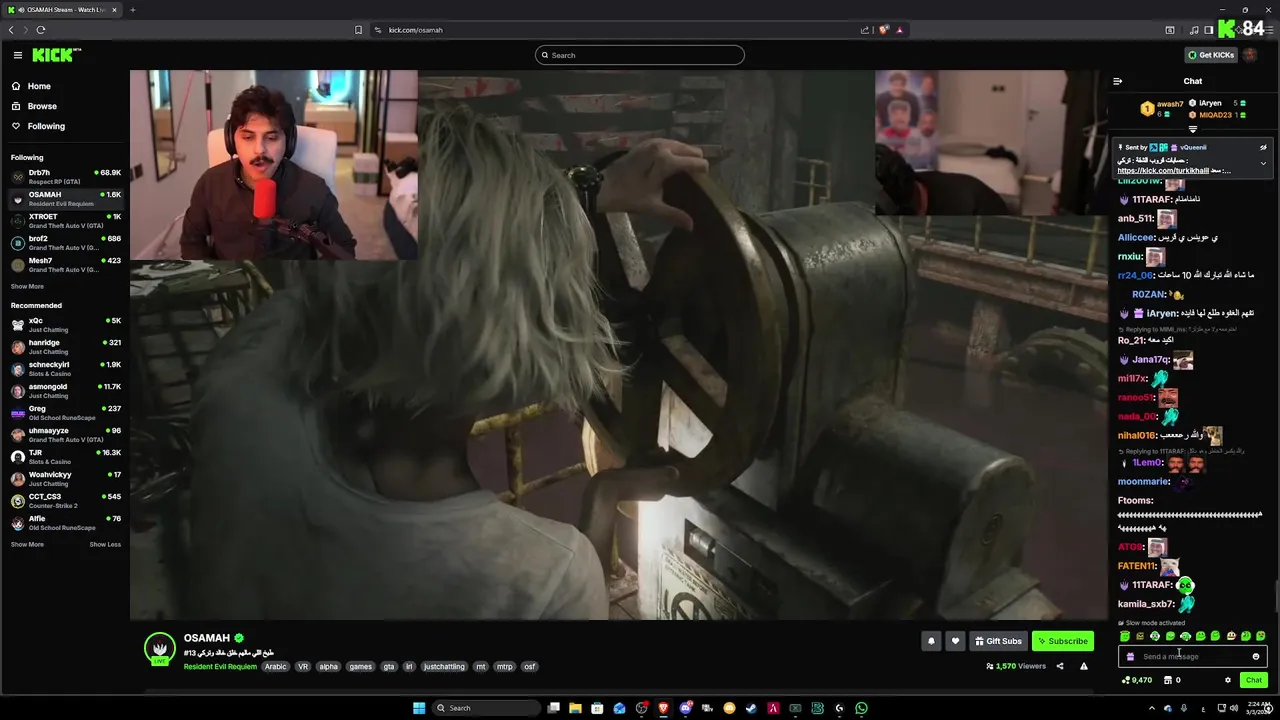The width and height of the screenshot is (1280, 720).
Task: Go to Home in sidebar
Action: point(39,86)
